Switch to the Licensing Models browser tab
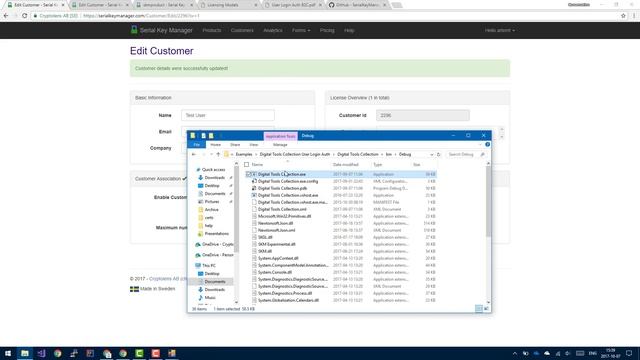This screenshot has height=360, width=640. tap(223, 5)
